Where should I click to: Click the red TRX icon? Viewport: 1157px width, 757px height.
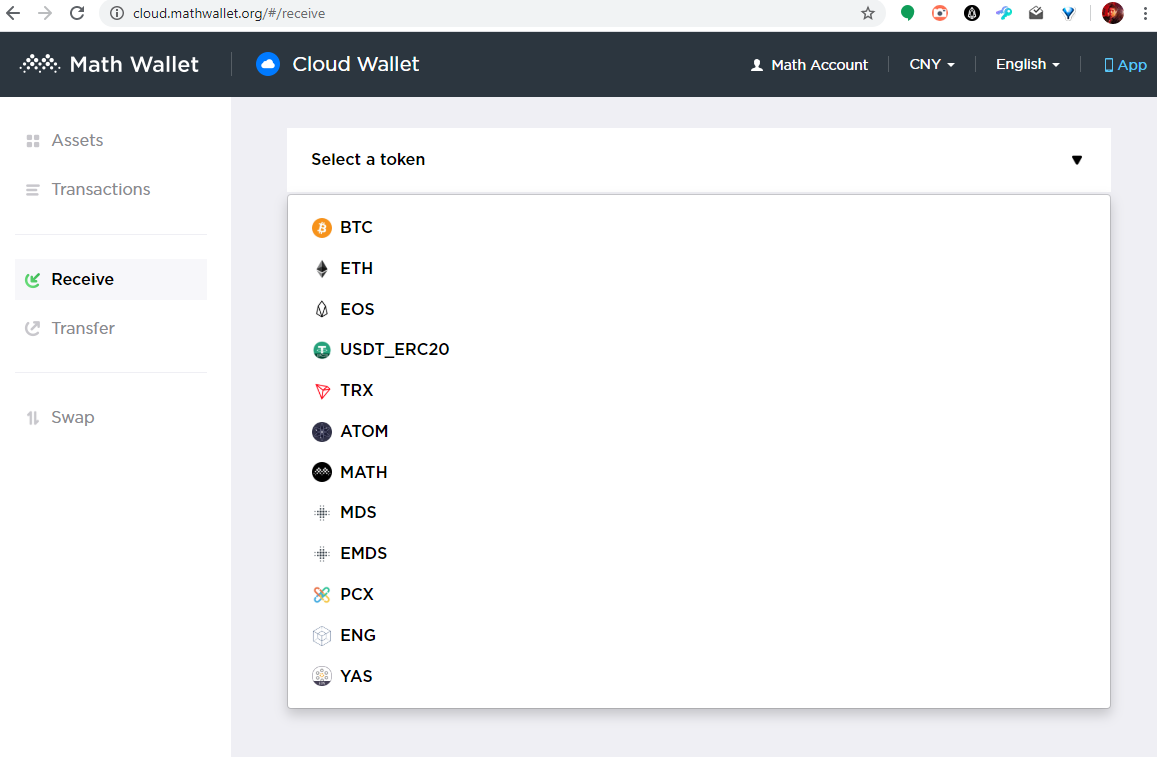click(x=322, y=391)
